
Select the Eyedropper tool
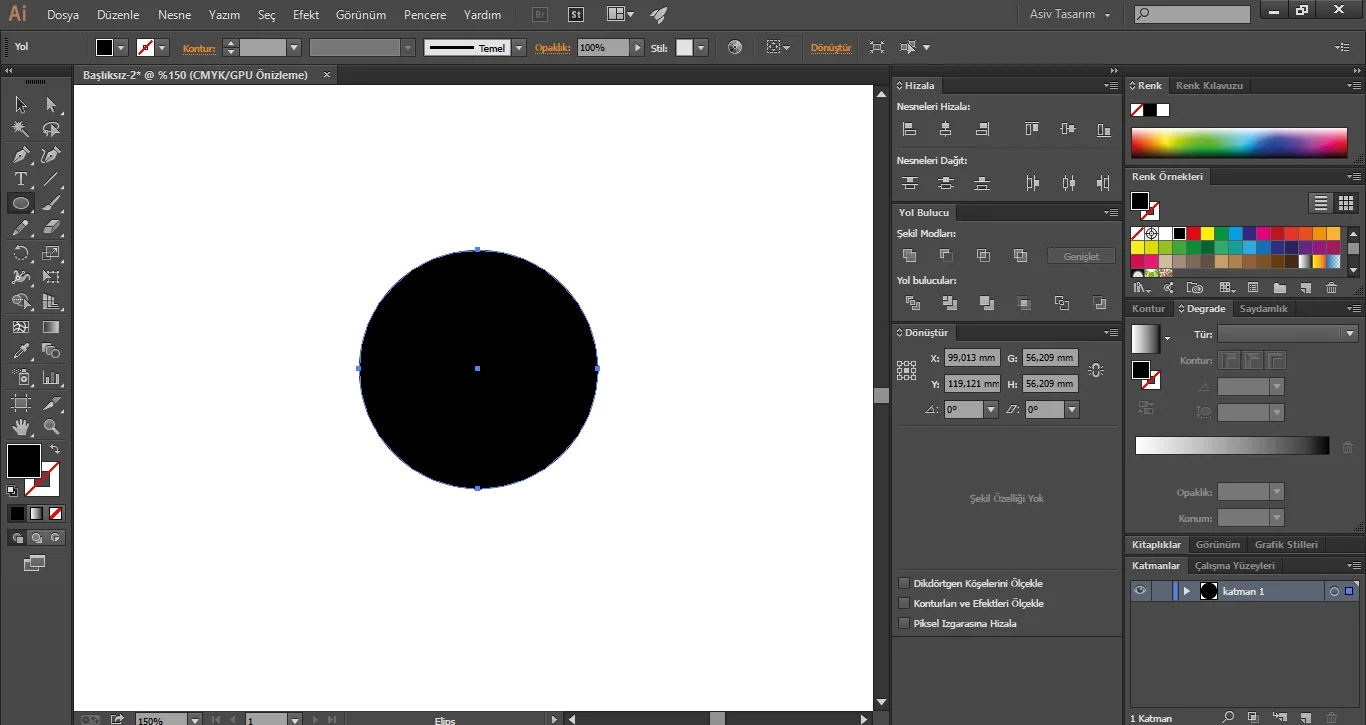(x=20, y=352)
